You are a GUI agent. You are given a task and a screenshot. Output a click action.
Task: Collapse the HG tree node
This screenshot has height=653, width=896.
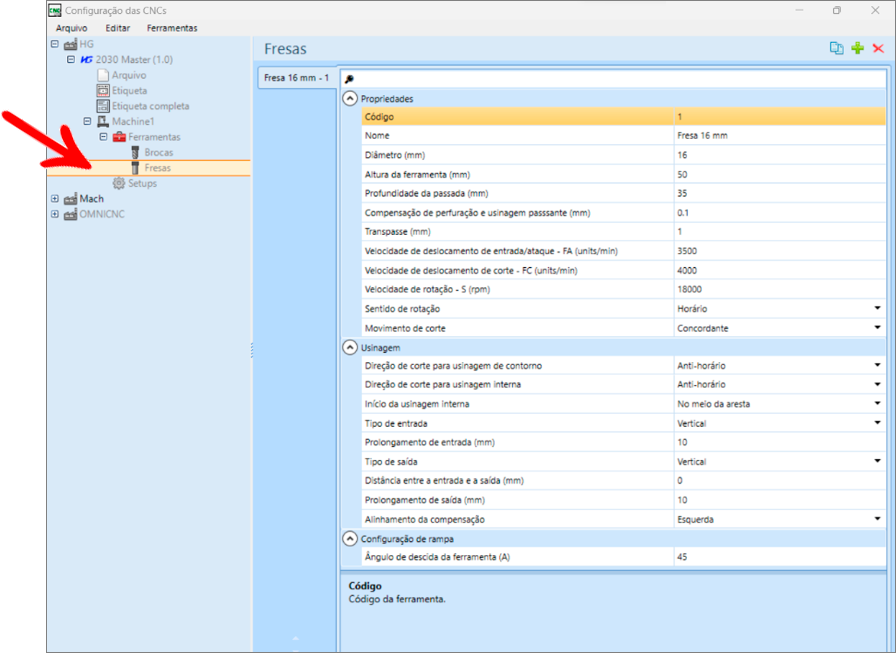(x=55, y=44)
